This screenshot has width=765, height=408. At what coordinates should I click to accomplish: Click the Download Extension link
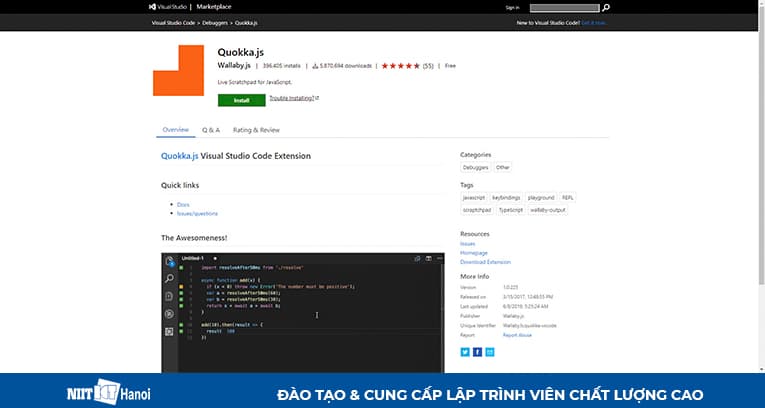[485, 262]
